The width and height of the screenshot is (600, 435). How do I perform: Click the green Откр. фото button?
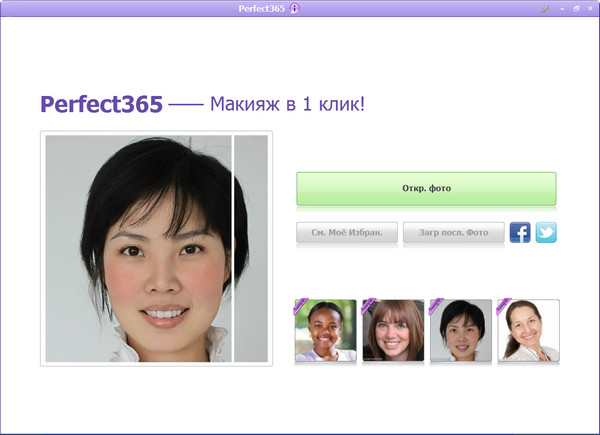[x=426, y=189]
